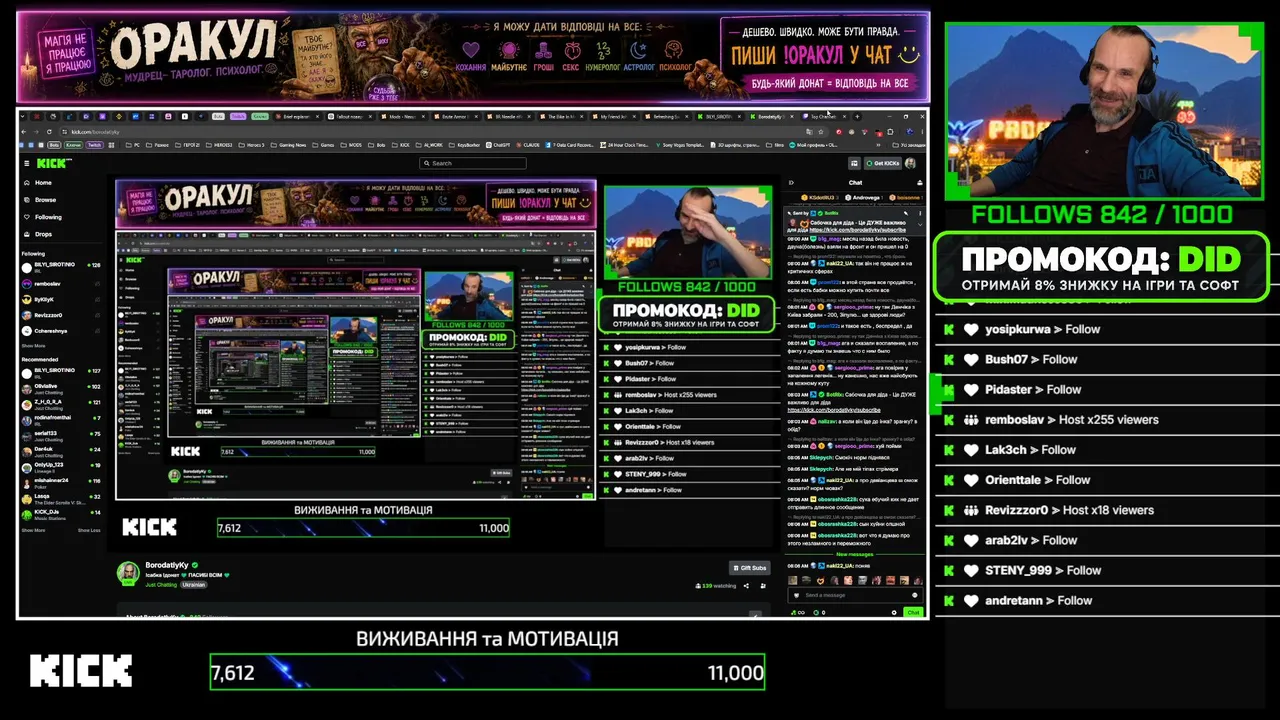Click the layout icon left of Get KICKs

pos(855,163)
